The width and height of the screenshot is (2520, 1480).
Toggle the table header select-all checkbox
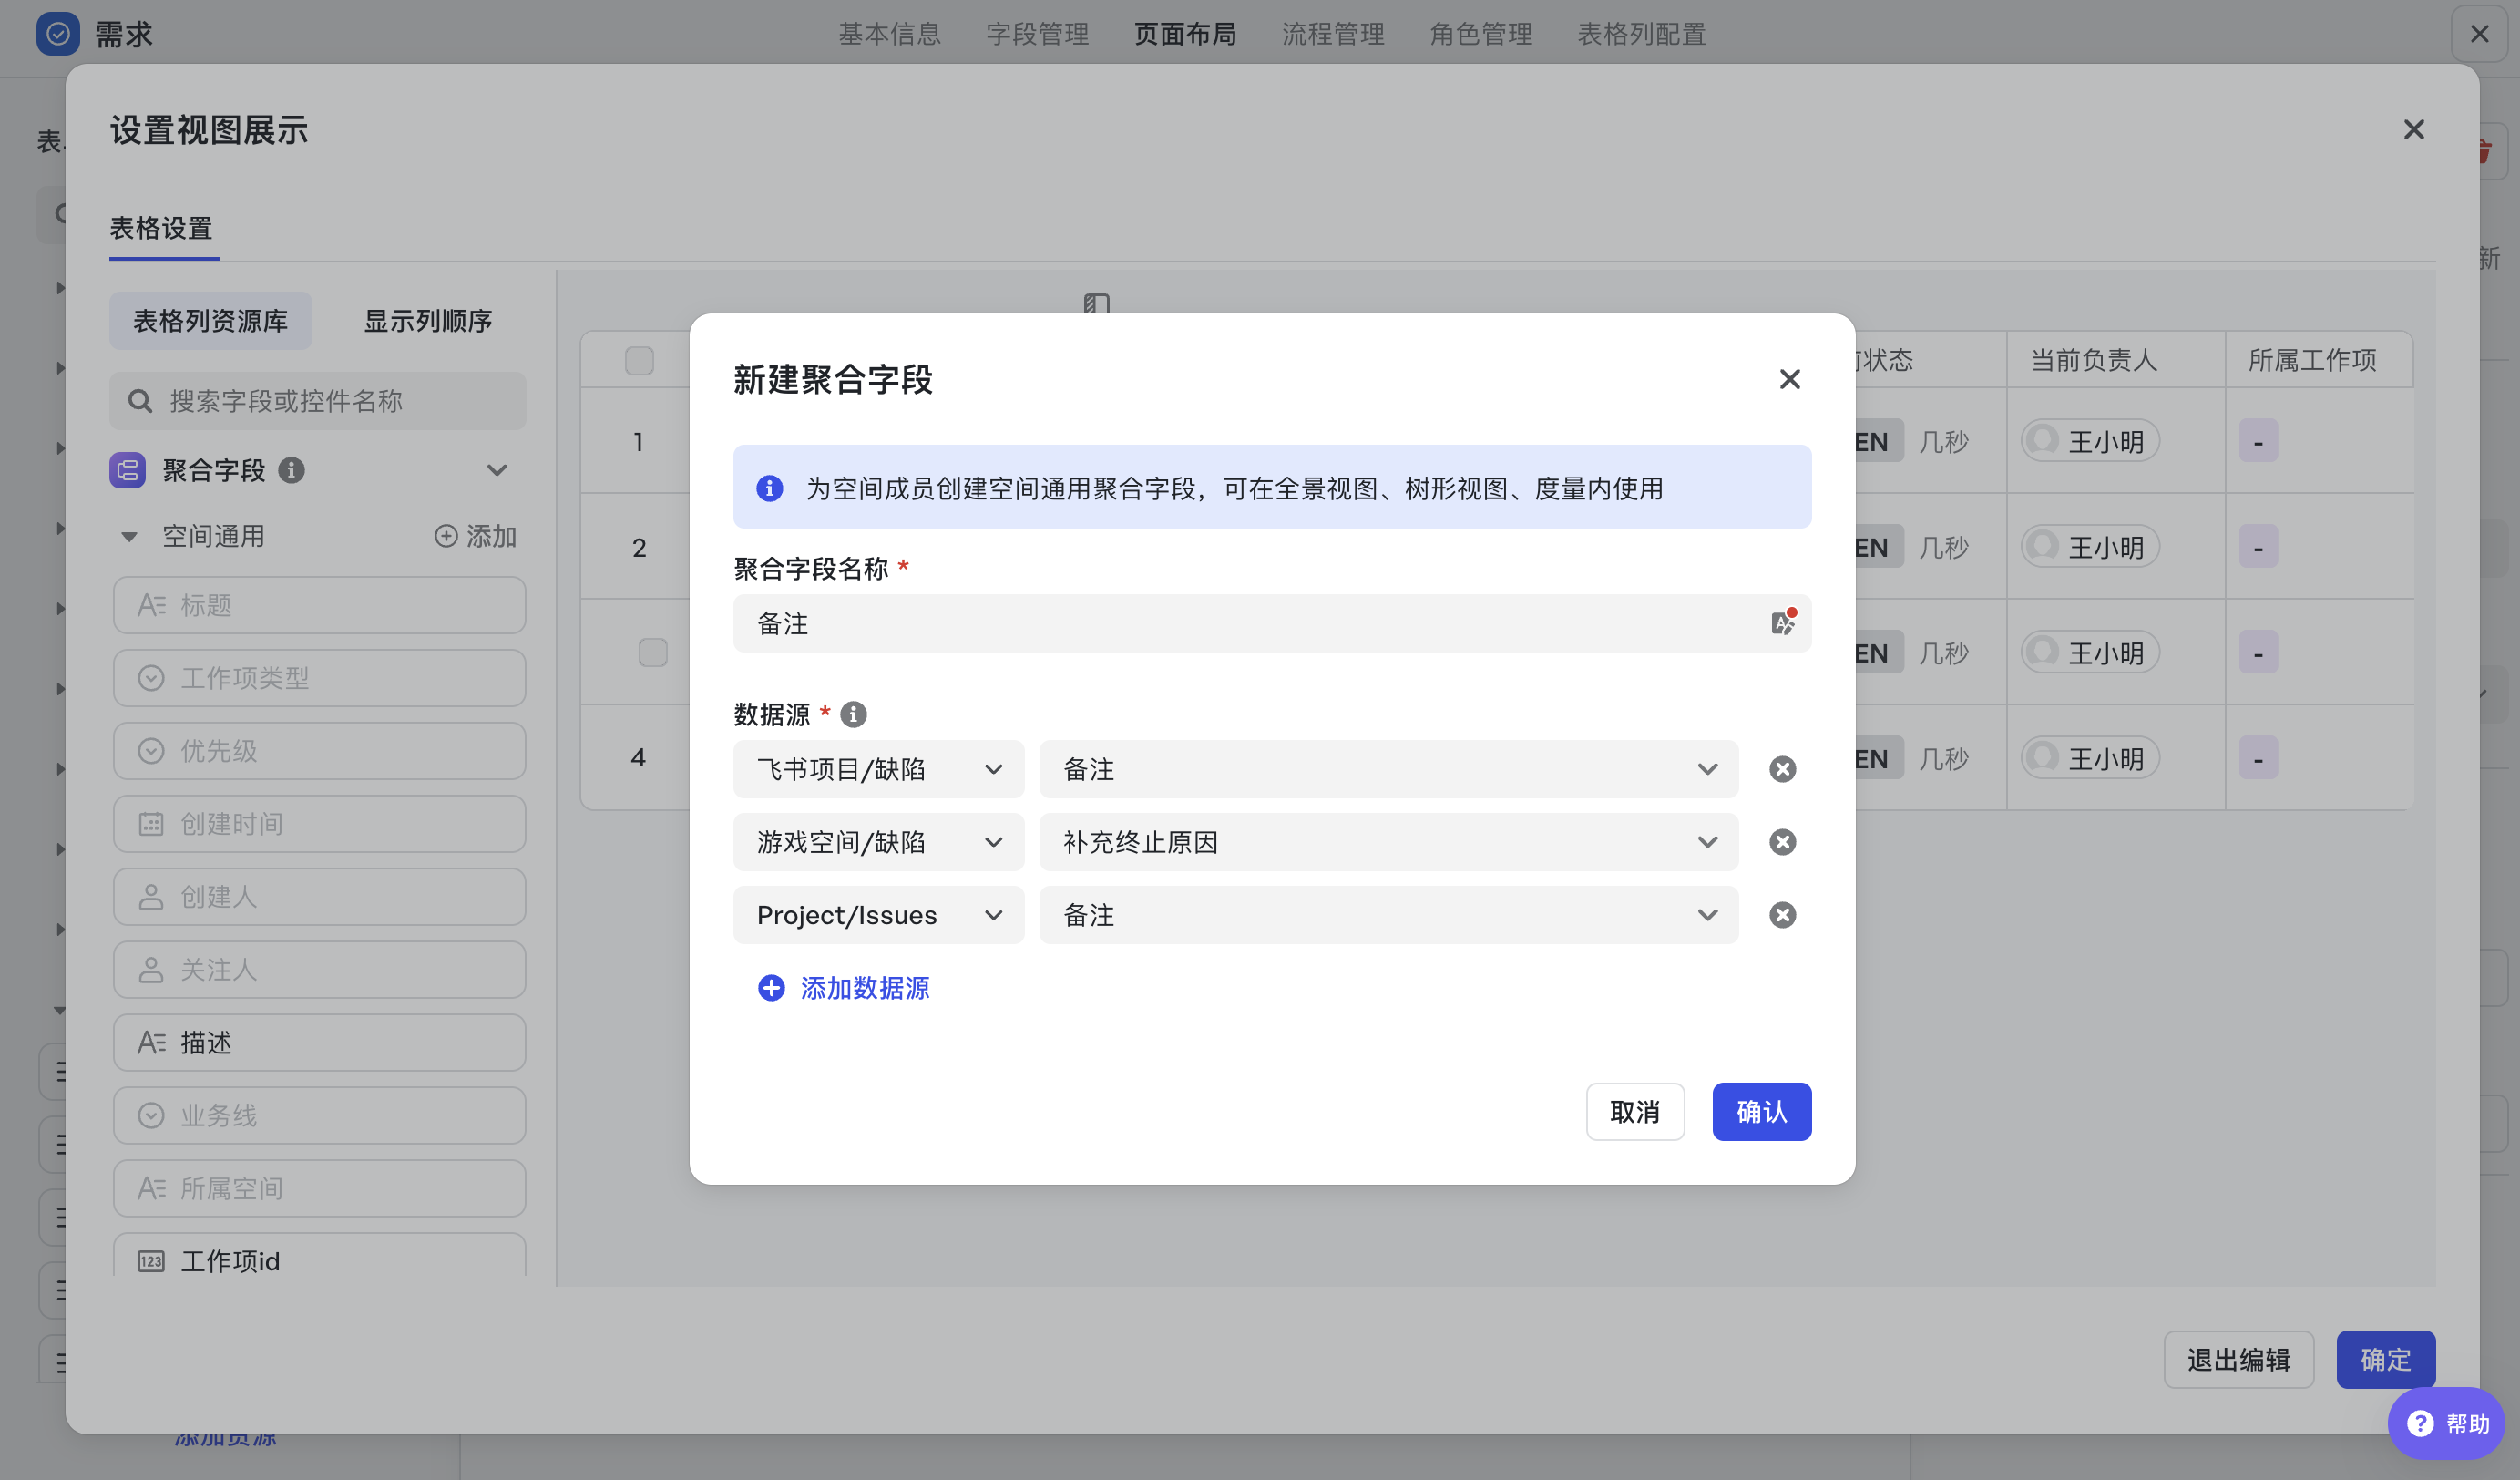[x=639, y=360]
